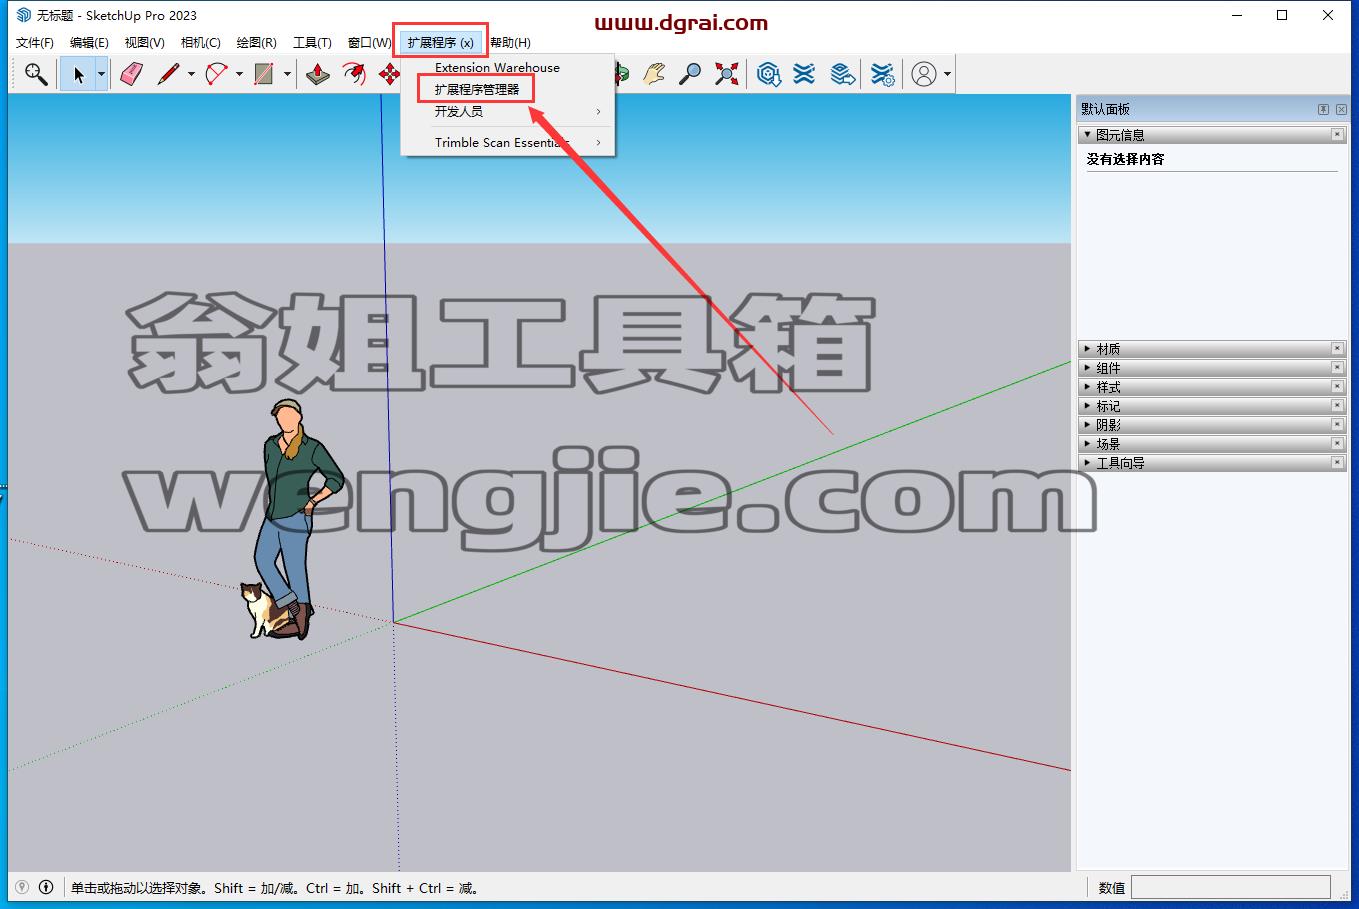Open the Rectangle tool dropdown arrow
Screen dimensions: 1359x909
point(287,74)
